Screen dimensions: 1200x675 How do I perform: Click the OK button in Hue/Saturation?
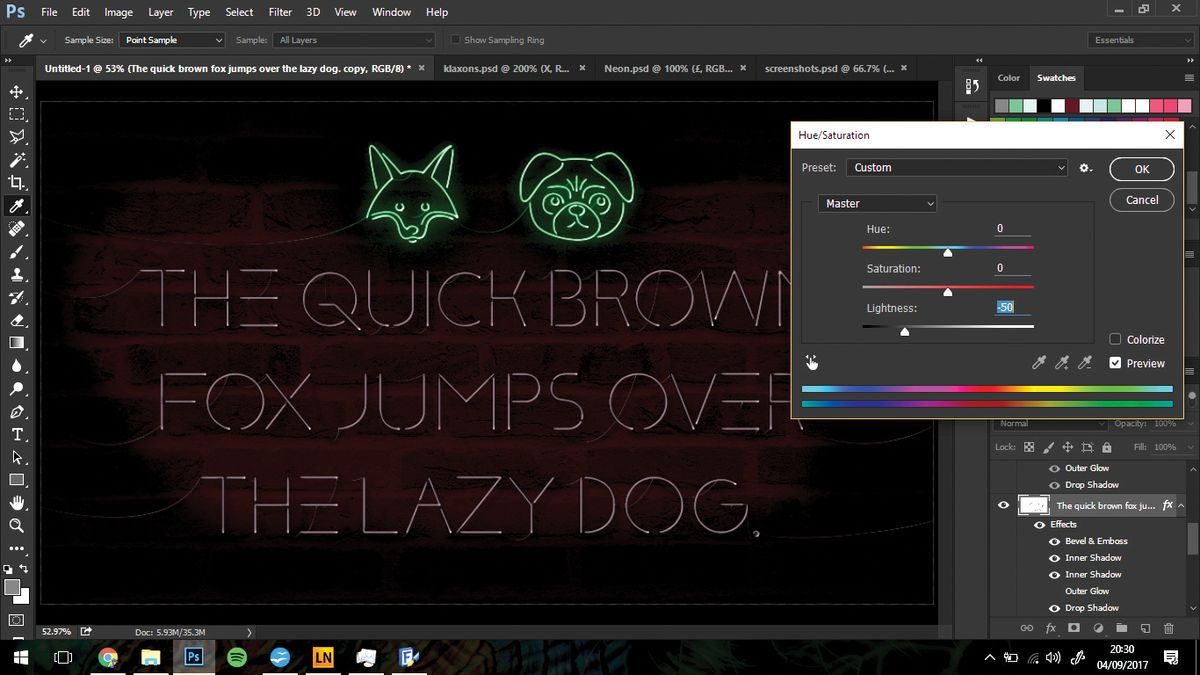pyautogui.click(x=1141, y=168)
